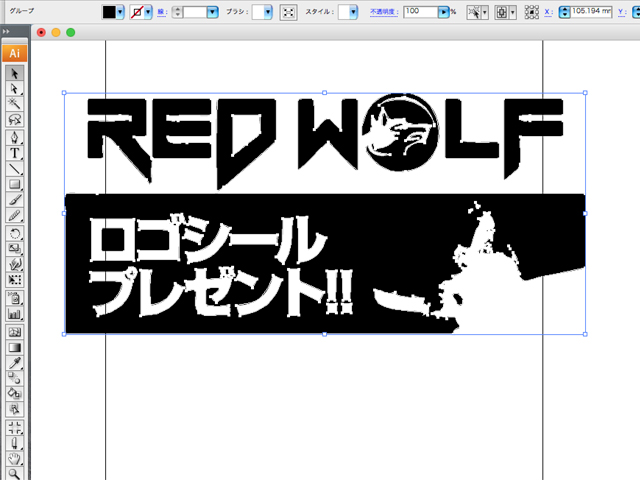Select the Live Paint Bucket tool
The width and height of the screenshot is (640, 480).
[15, 393]
